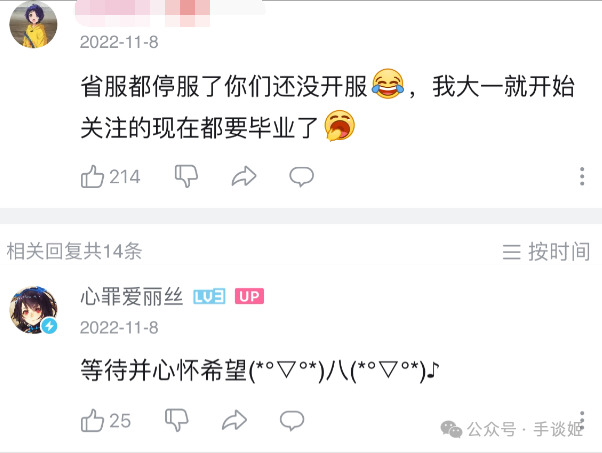Tap the 相关回复共14条 header
Screen dimensions: 602x453
click(x=74, y=251)
